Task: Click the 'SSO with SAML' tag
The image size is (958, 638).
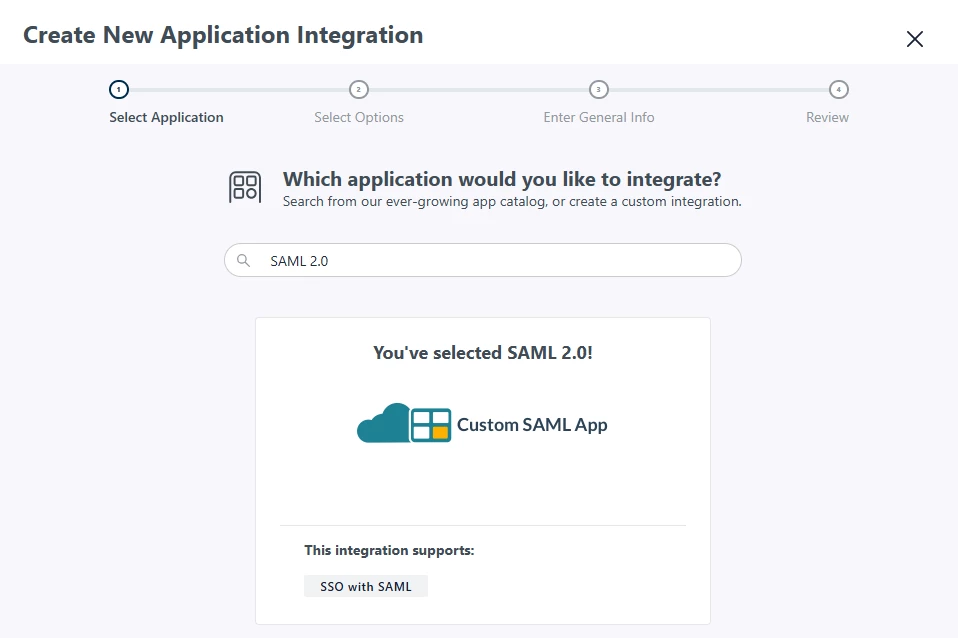Action: click(x=365, y=587)
